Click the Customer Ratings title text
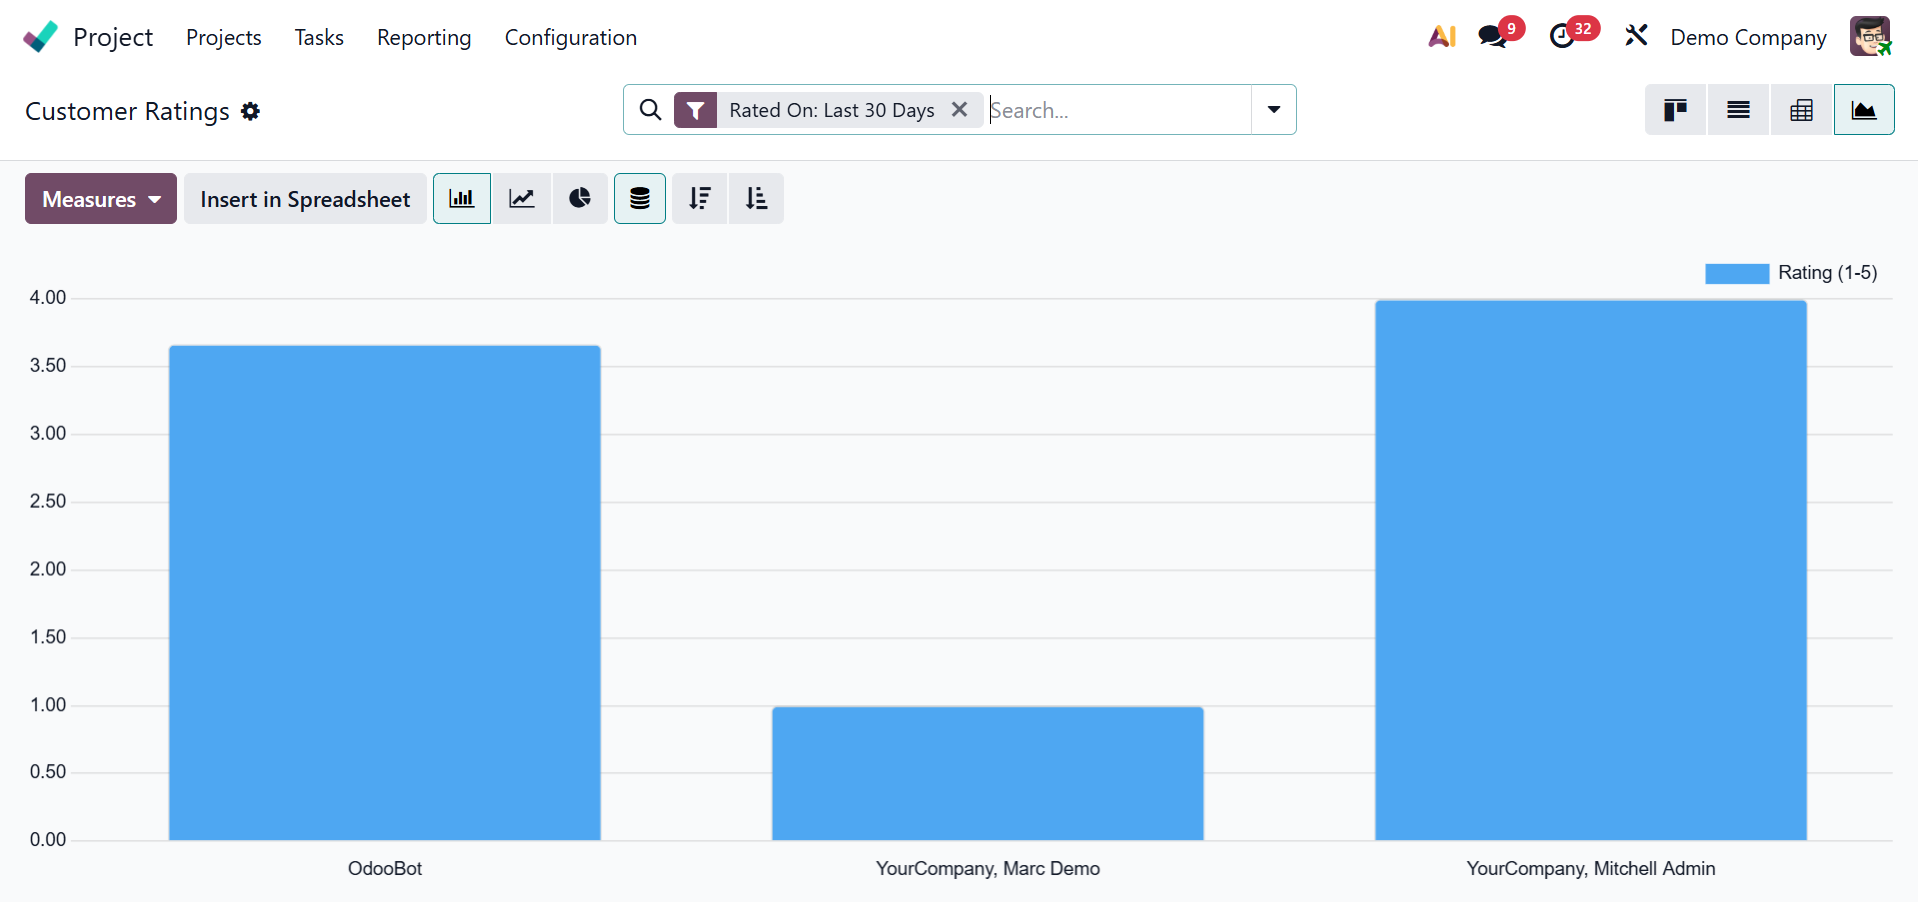This screenshot has height=902, width=1918. point(127,111)
